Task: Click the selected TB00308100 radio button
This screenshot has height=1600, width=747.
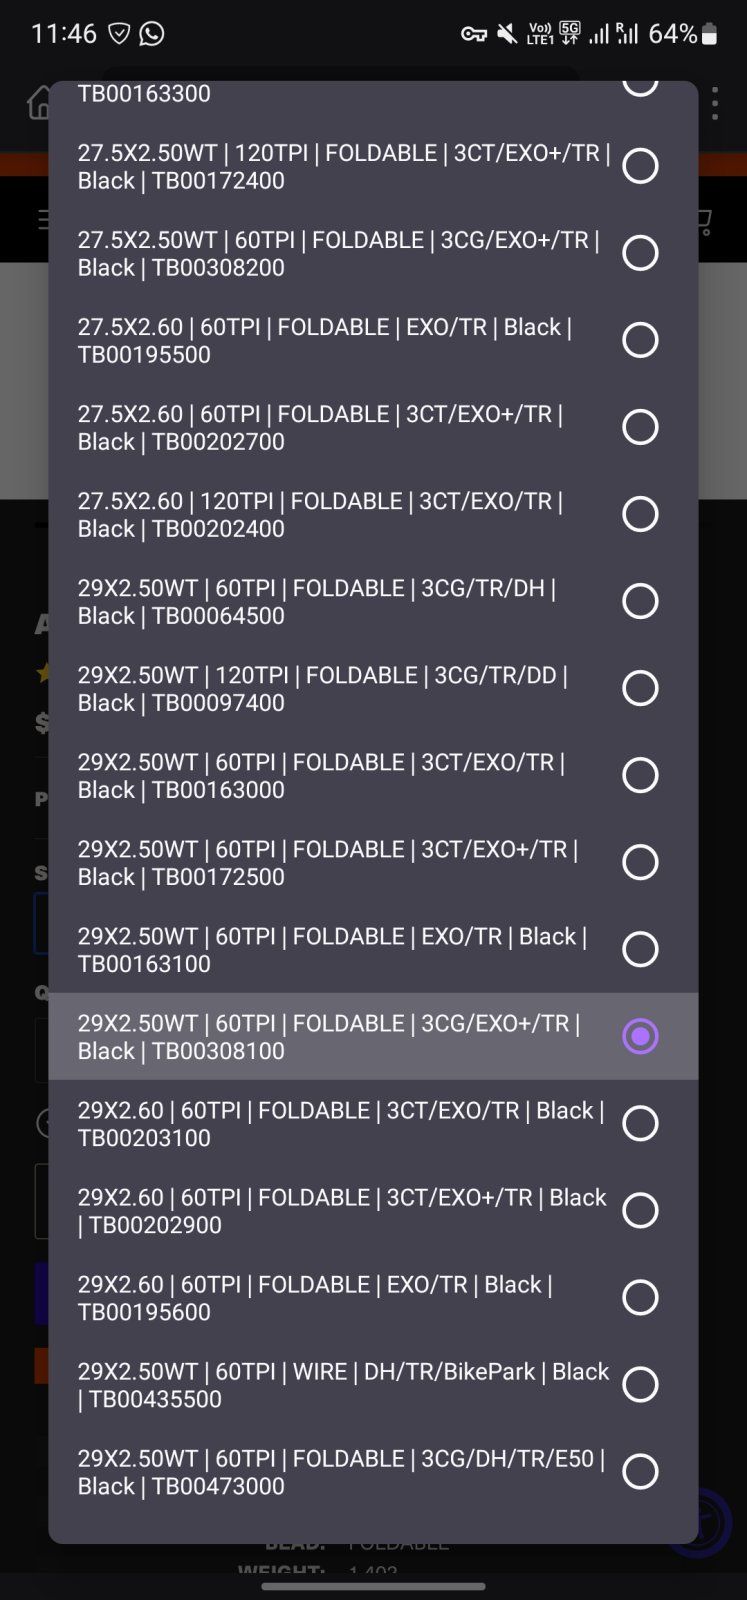Action: coord(640,1036)
